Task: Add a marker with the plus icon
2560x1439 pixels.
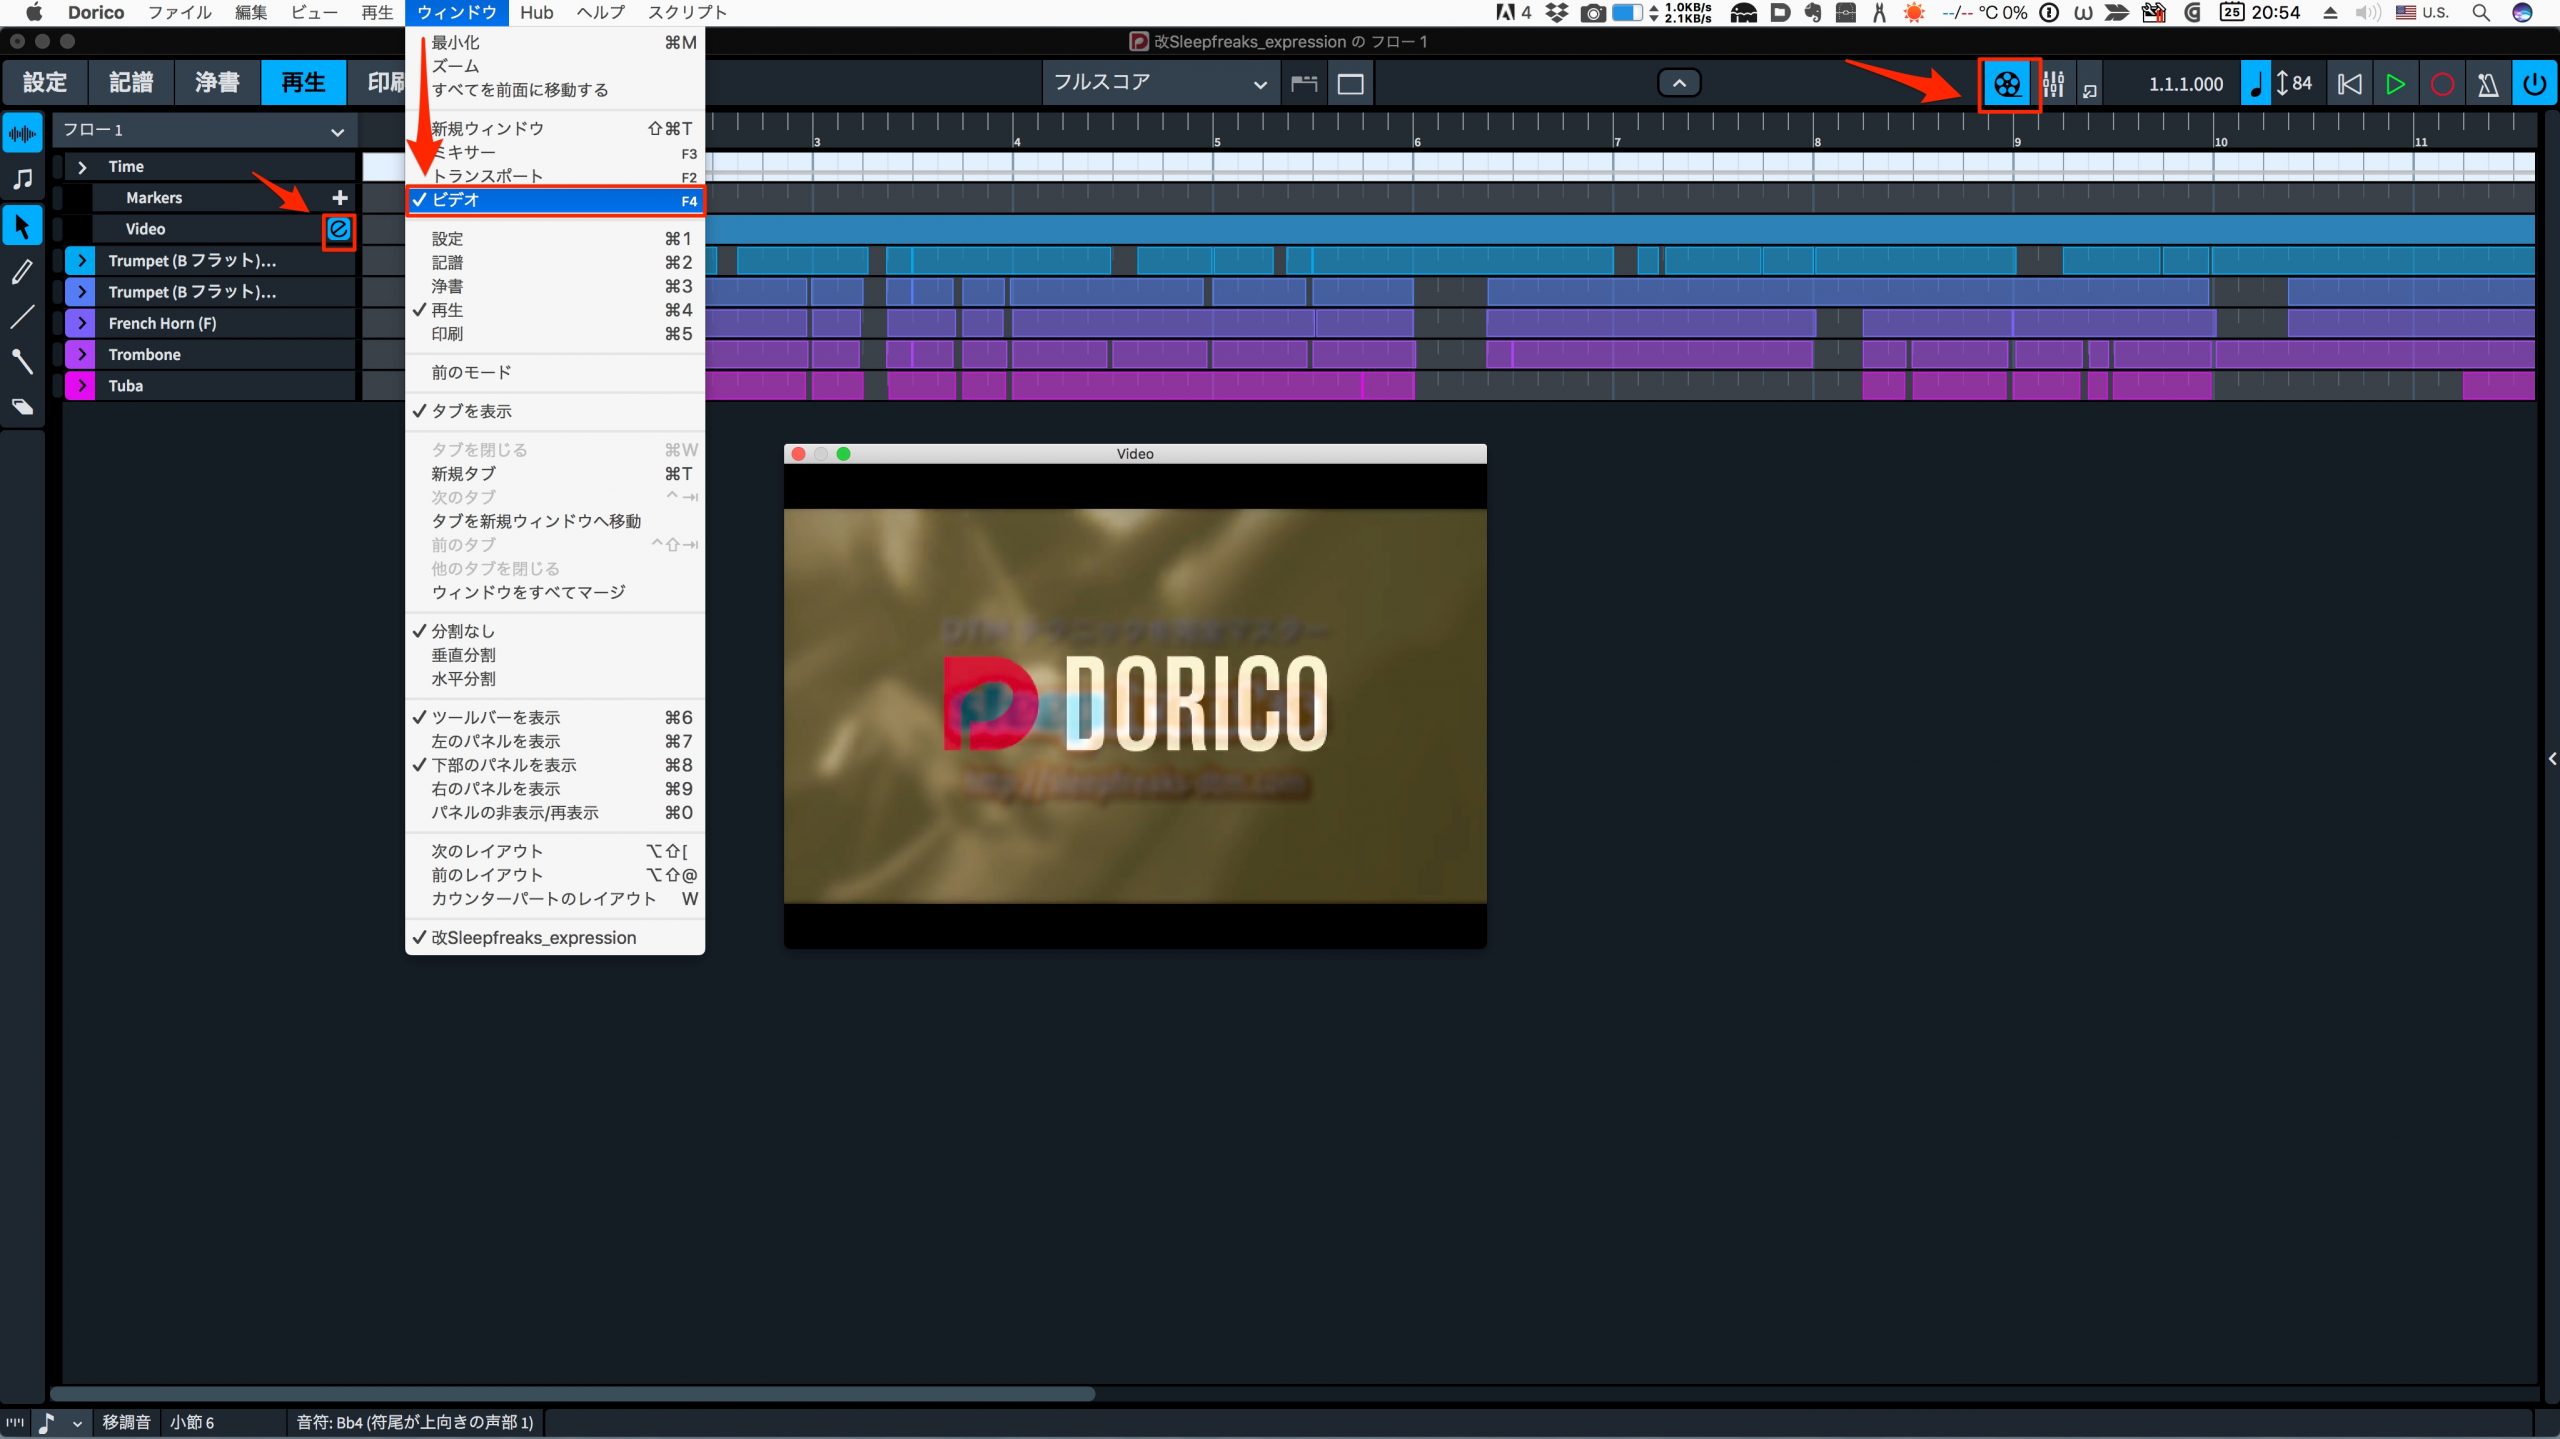Action: click(x=340, y=197)
